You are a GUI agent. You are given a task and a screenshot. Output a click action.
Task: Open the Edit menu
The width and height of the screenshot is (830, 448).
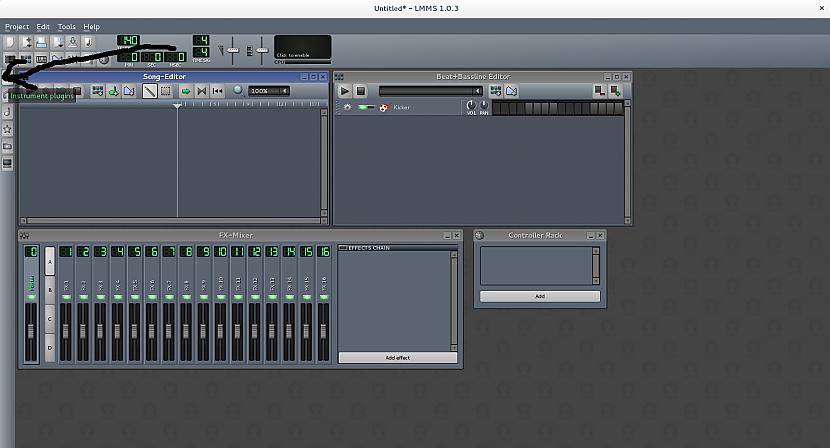[43, 26]
